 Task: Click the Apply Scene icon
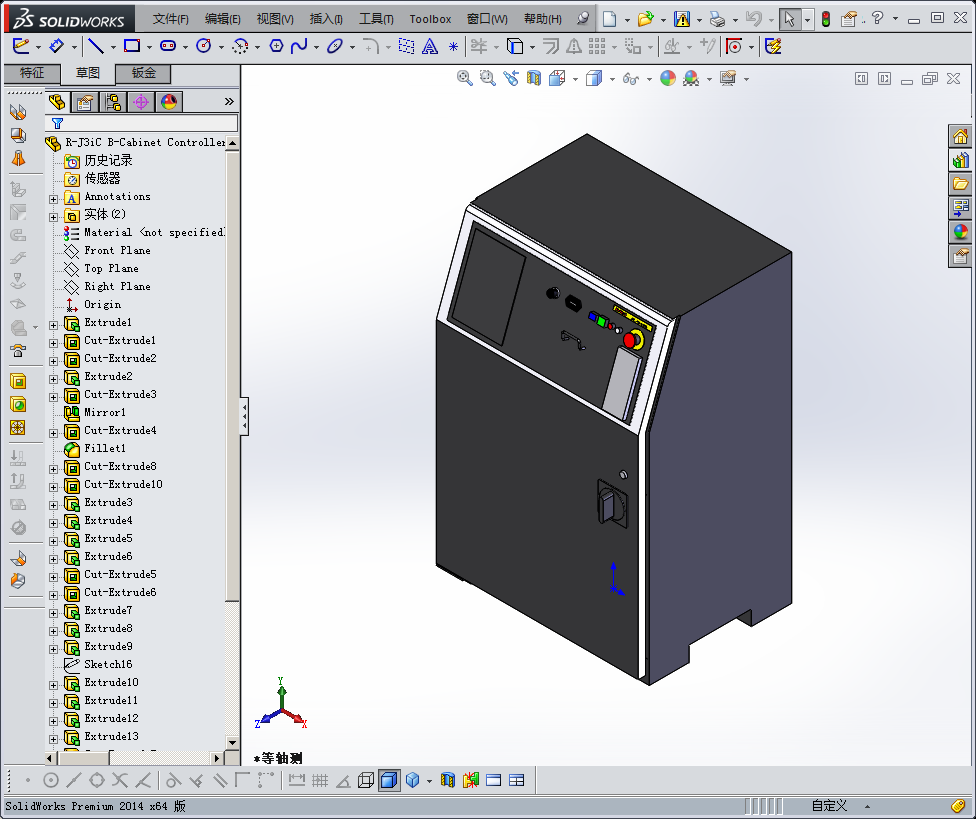691,78
